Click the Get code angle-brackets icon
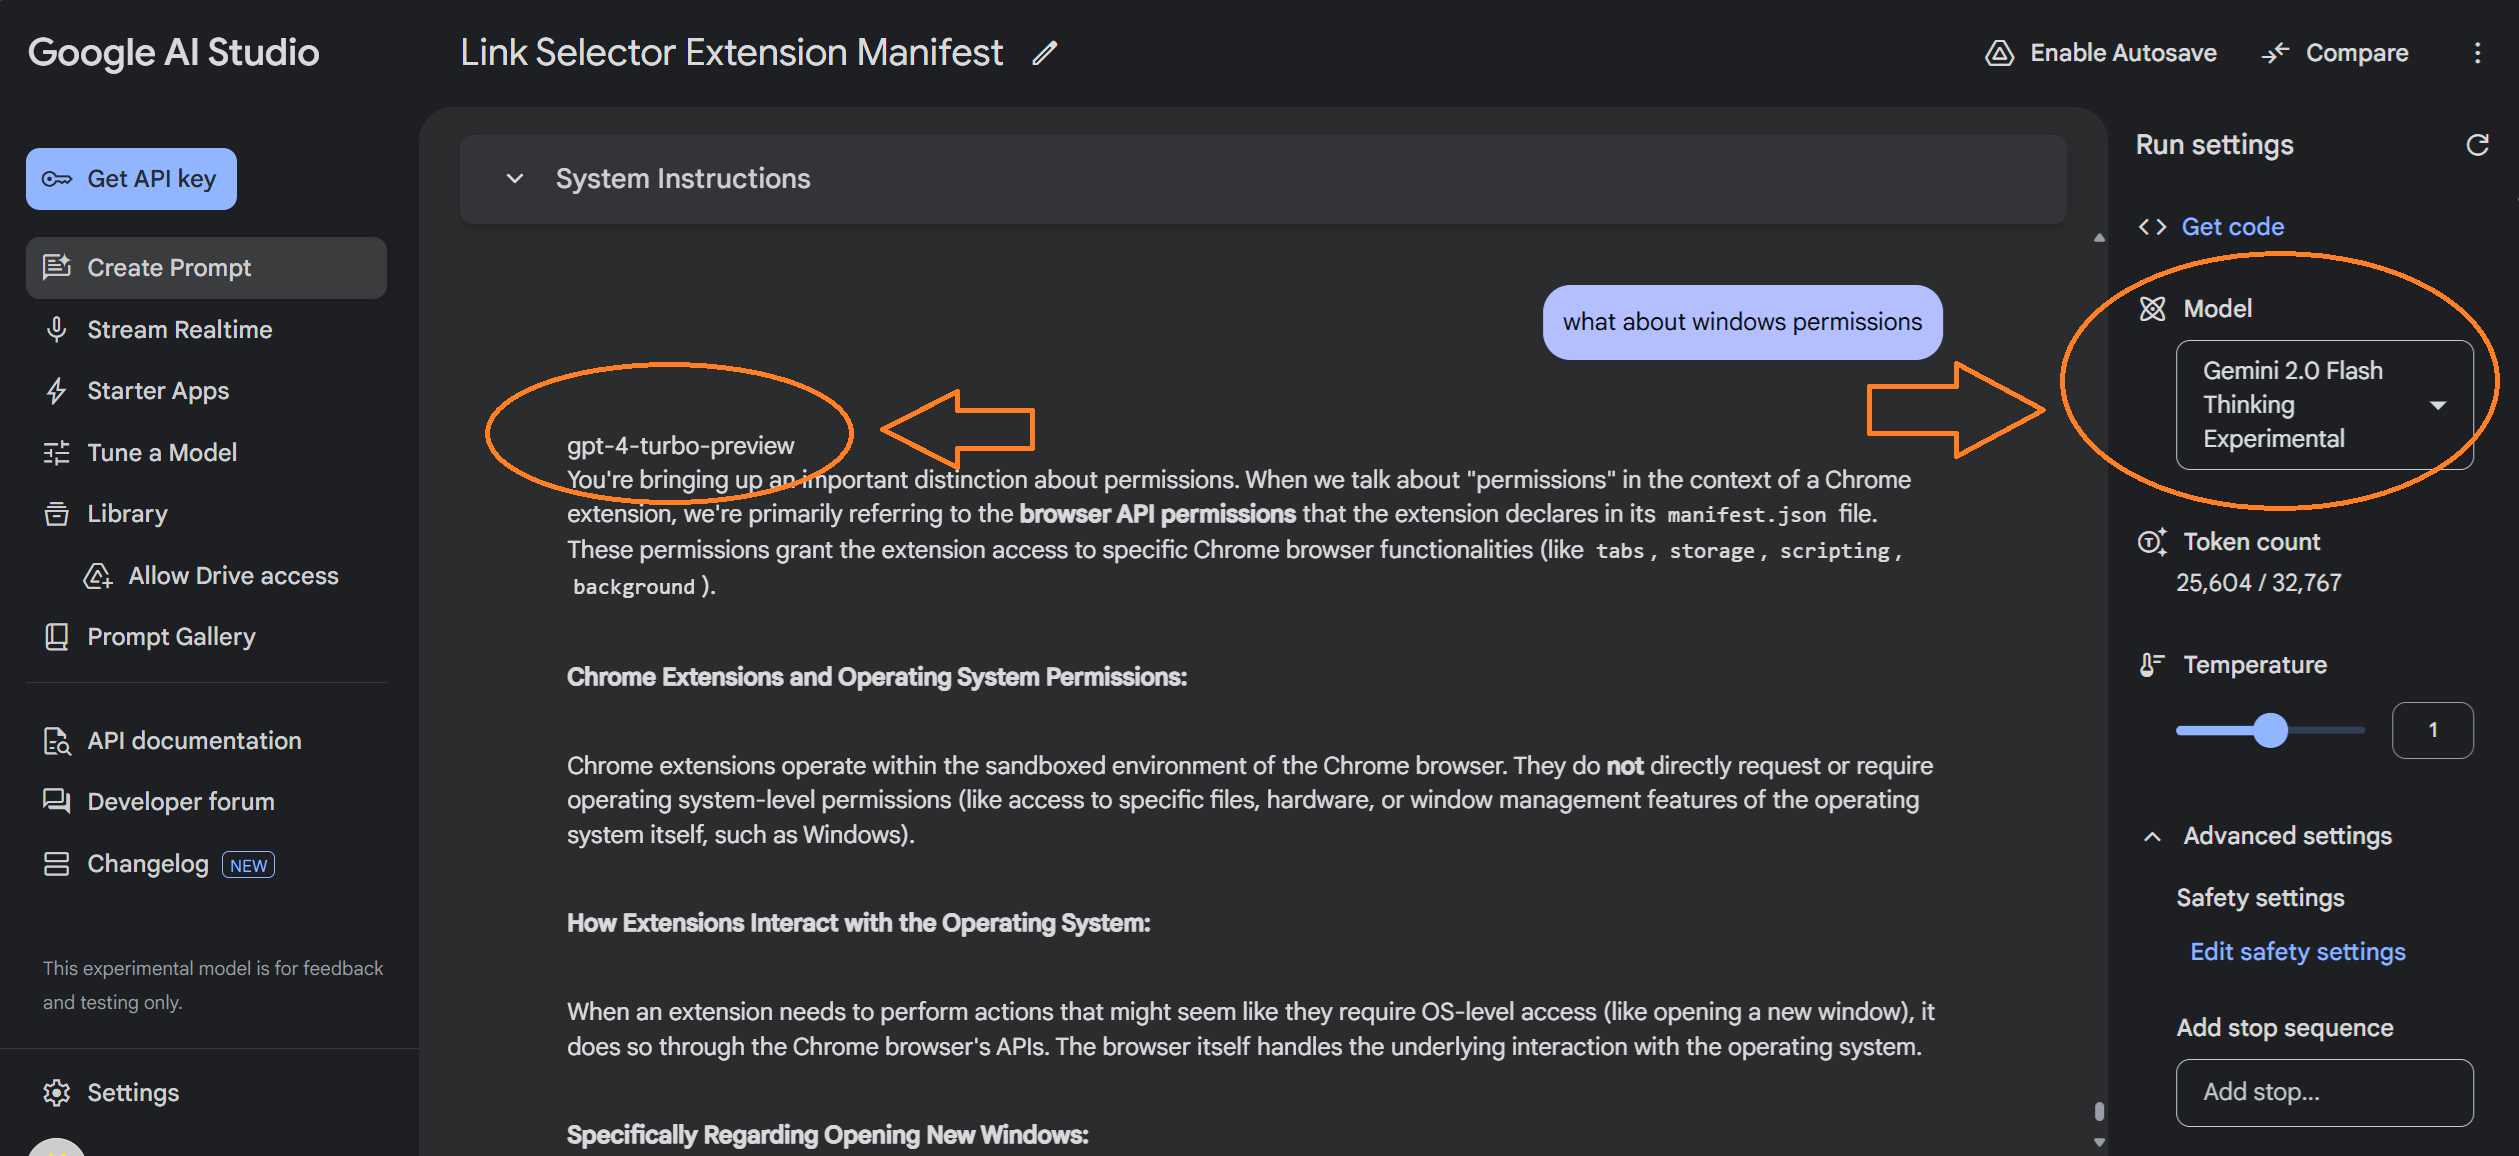This screenshot has width=2519, height=1156. click(x=2152, y=227)
